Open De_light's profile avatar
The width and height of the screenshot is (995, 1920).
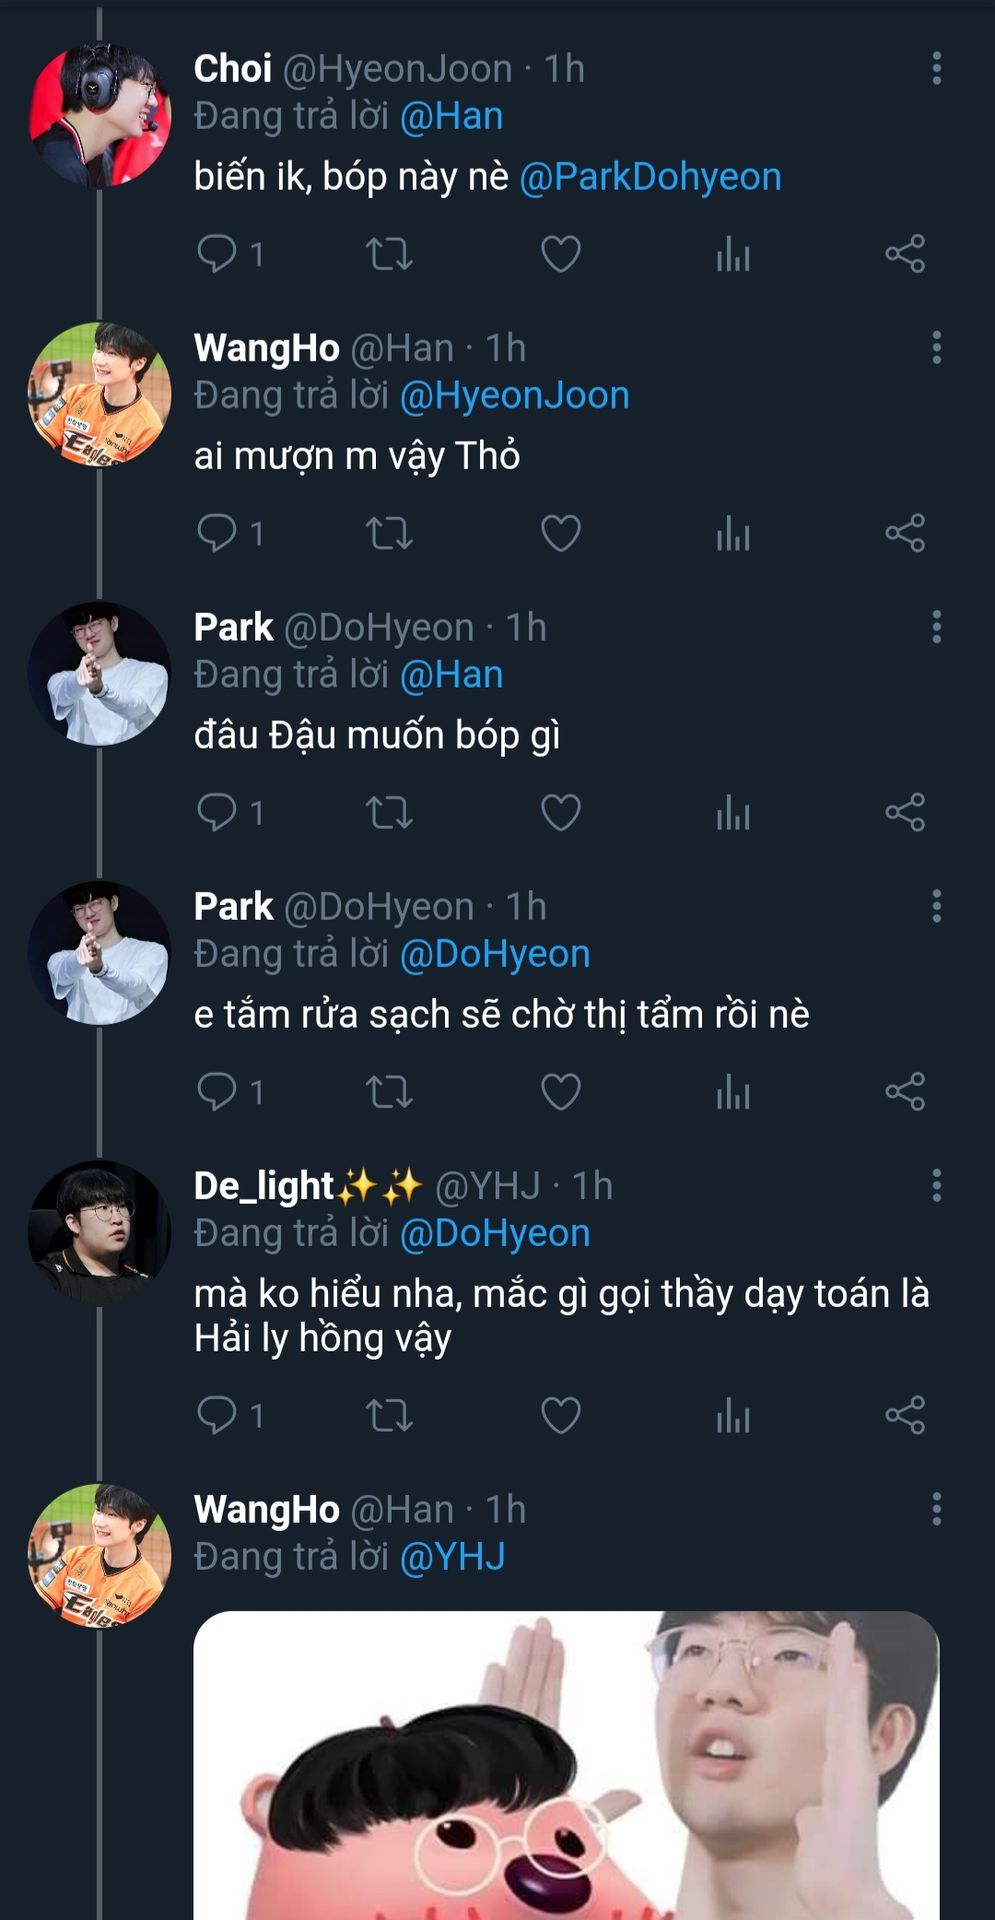99,1231
